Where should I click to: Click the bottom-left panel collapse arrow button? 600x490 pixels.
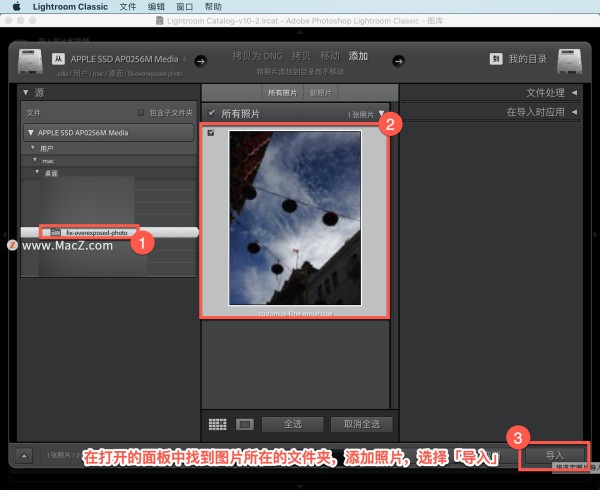pos(25,455)
